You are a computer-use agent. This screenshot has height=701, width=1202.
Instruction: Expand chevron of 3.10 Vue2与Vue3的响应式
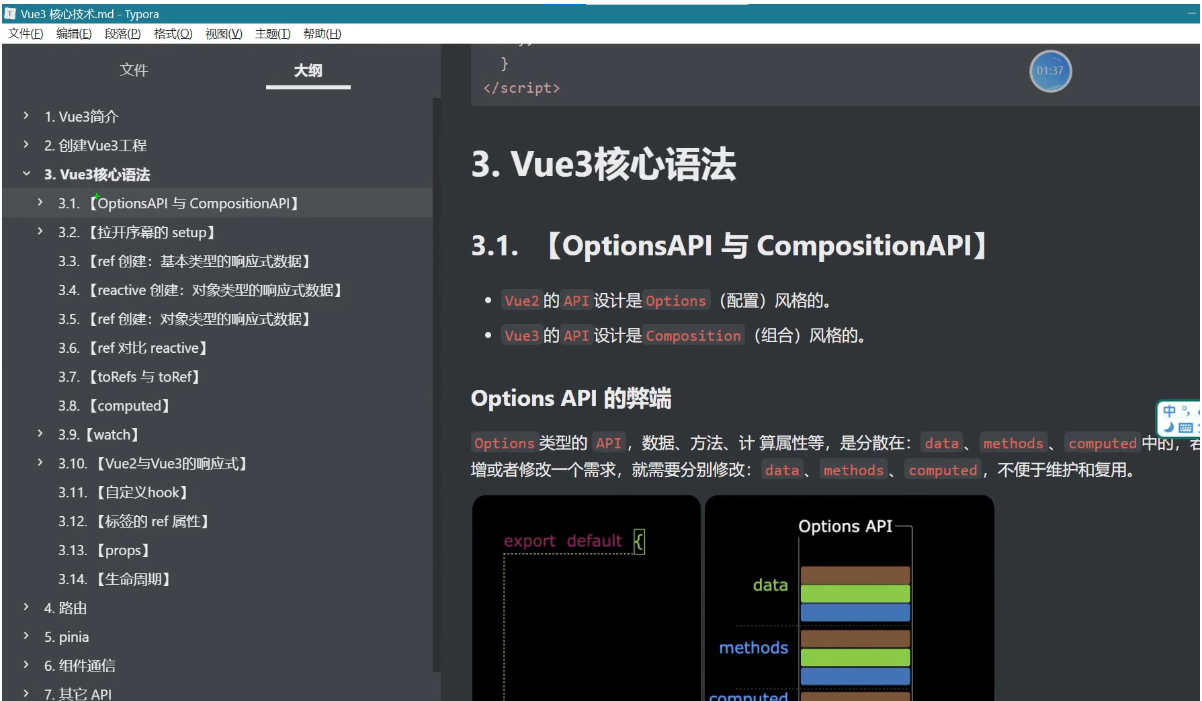(x=40, y=463)
